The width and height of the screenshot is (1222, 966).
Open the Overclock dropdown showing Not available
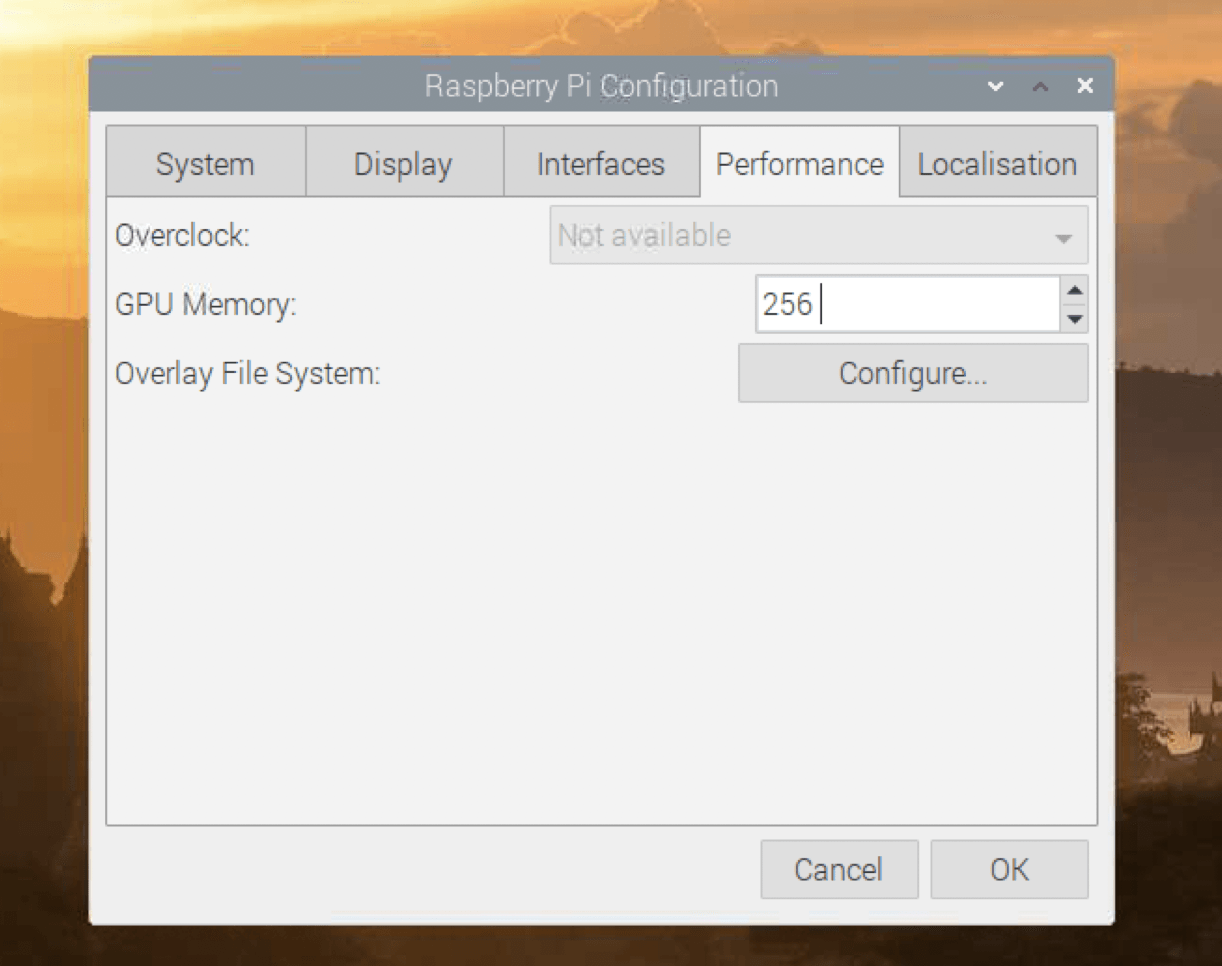pos(818,235)
